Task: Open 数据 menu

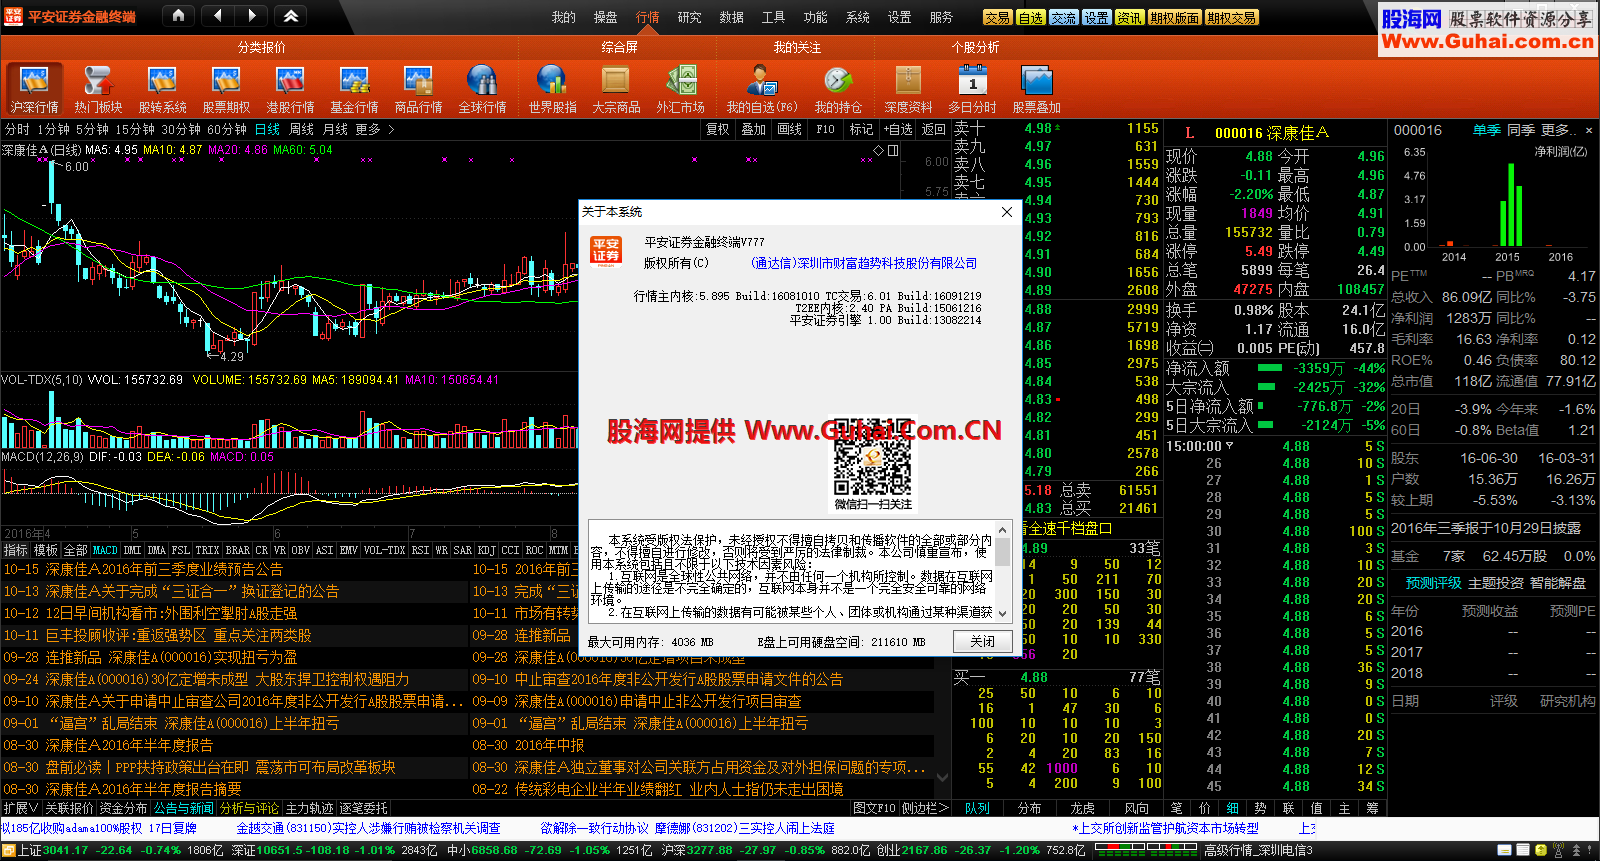Action: coord(732,17)
